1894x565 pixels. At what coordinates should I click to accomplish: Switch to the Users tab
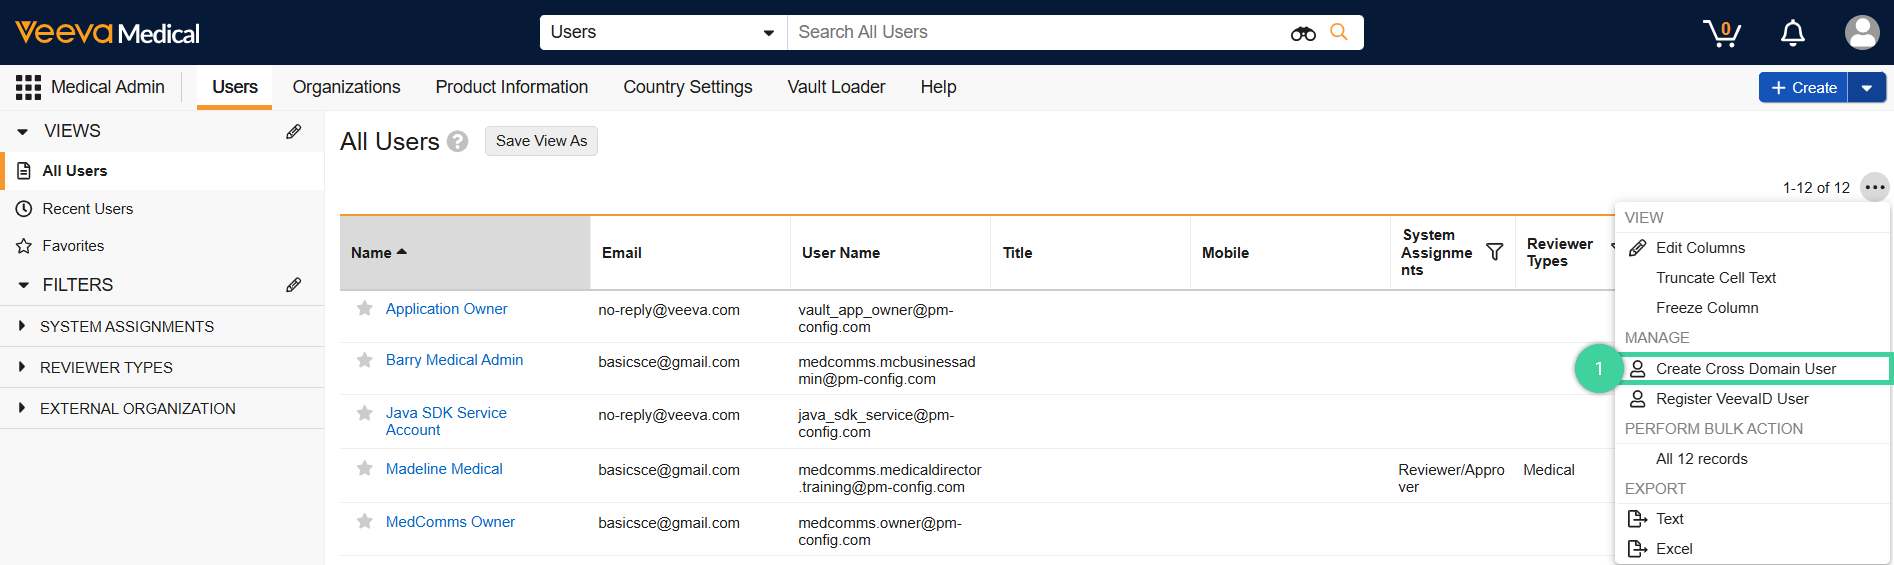(235, 87)
